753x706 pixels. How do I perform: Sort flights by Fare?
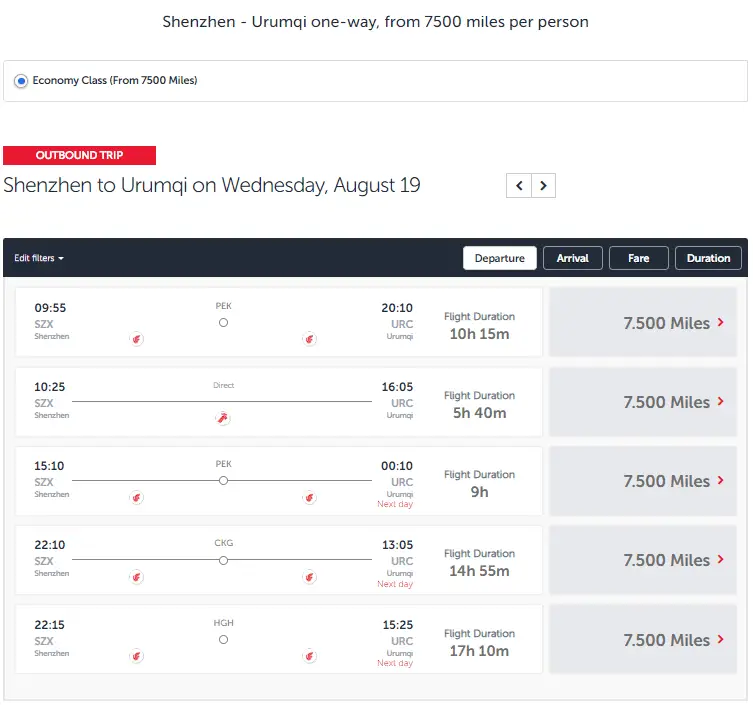click(638, 258)
